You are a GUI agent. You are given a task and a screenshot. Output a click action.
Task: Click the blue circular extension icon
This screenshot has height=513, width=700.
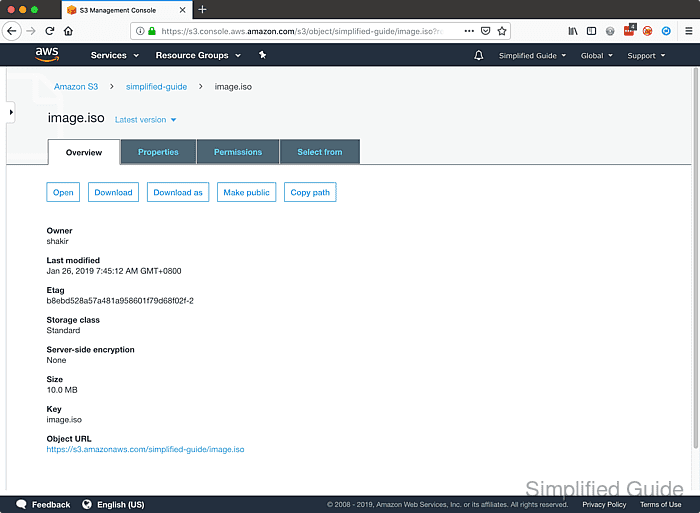[x=666, y=31]
